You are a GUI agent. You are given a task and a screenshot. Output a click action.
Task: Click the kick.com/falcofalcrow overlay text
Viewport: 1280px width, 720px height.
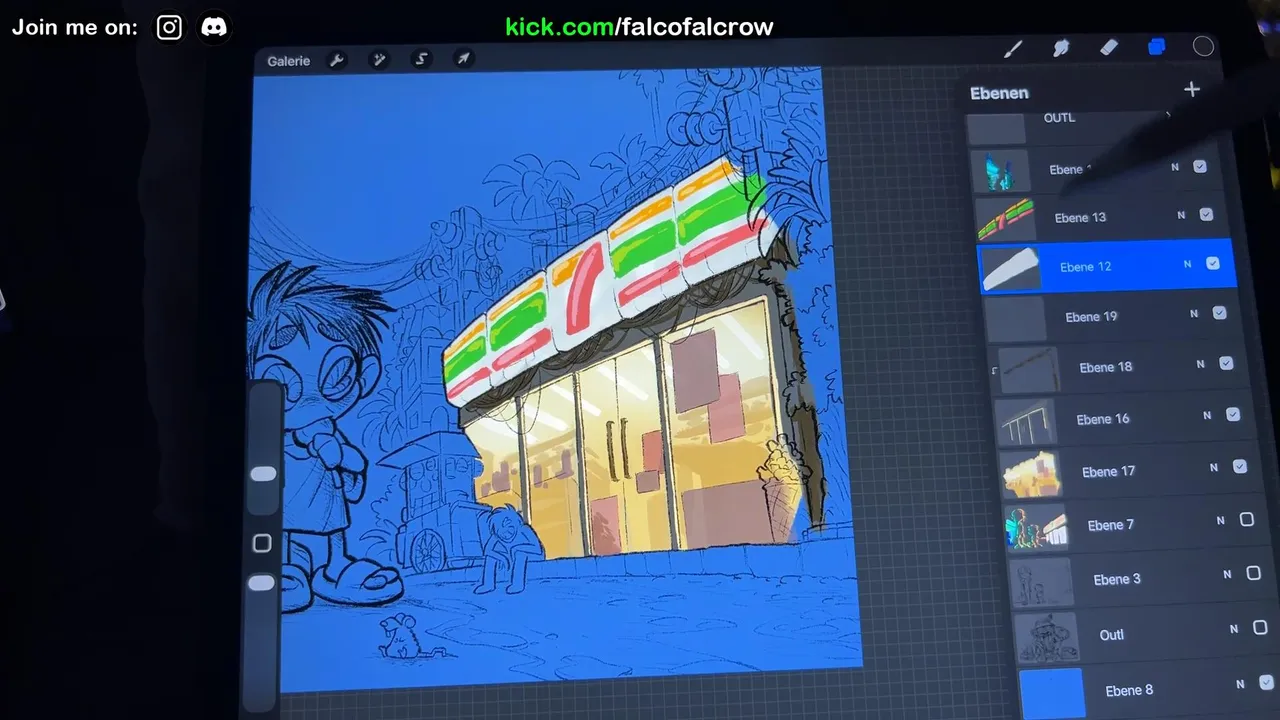click(639, 27)
